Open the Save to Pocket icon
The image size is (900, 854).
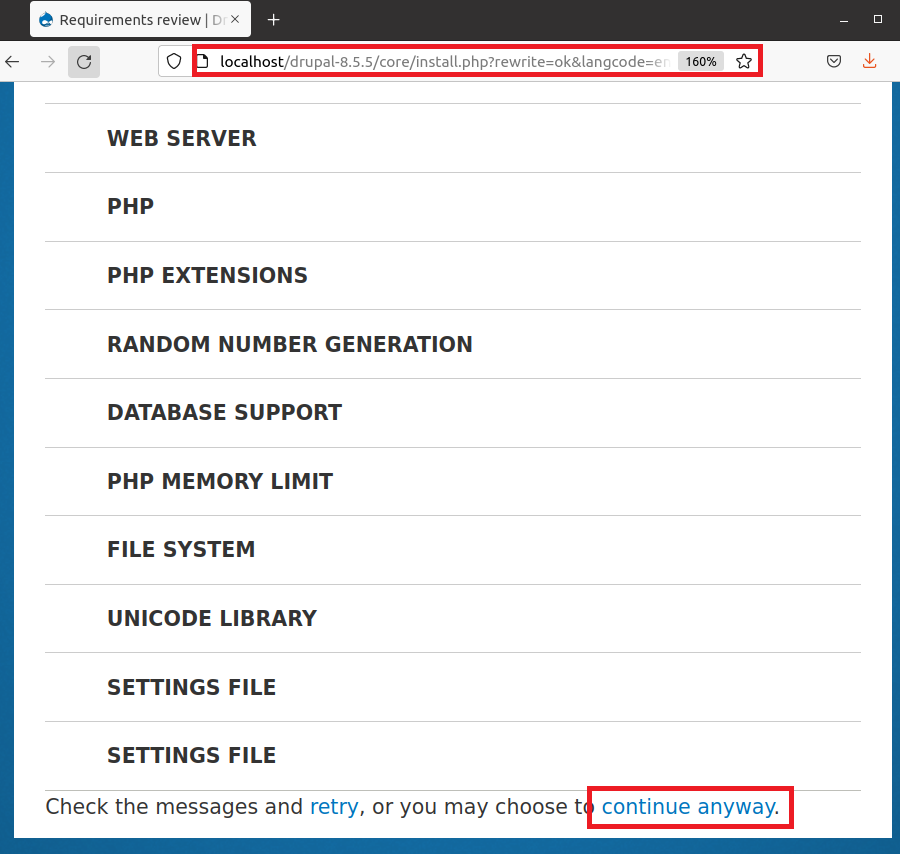[834, 62]
